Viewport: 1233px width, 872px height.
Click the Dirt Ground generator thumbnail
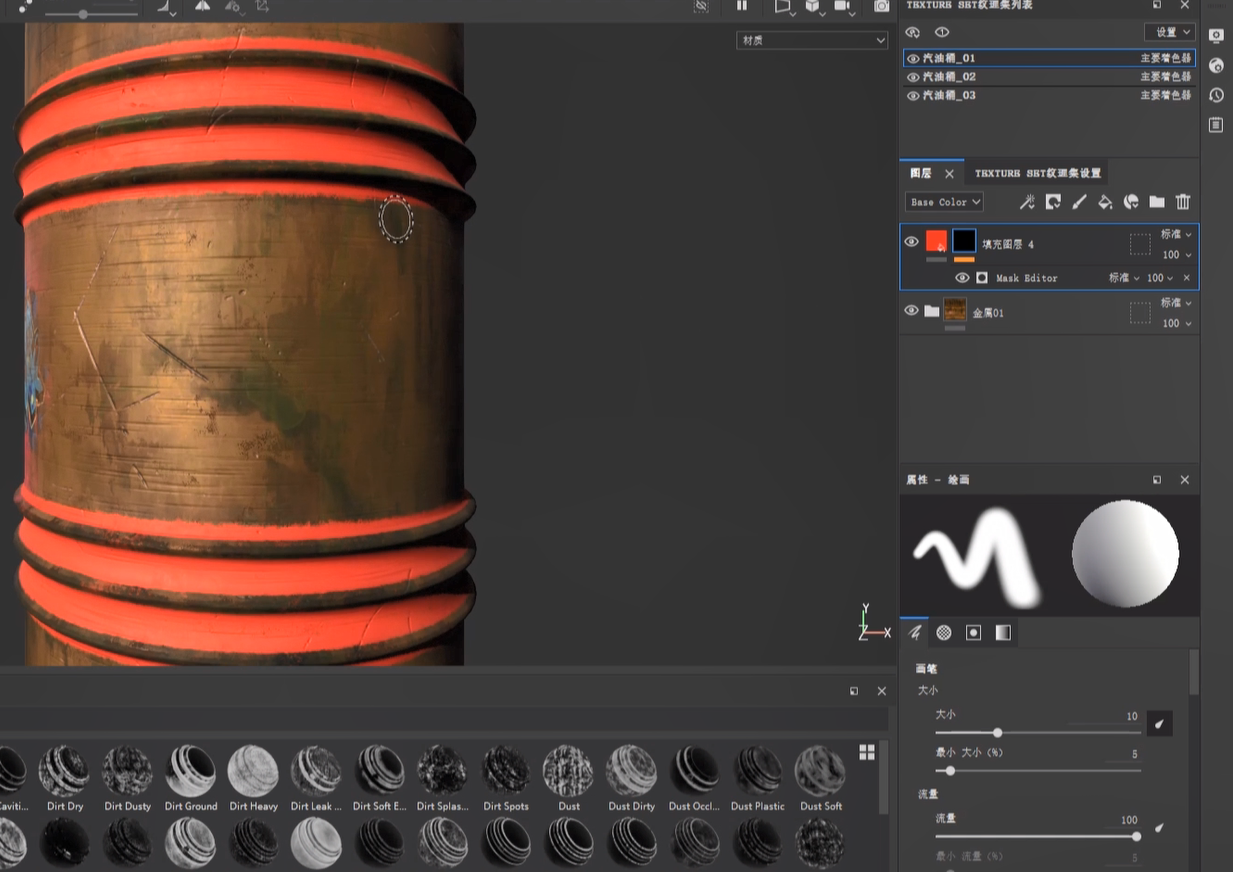[x=190, y=771]
